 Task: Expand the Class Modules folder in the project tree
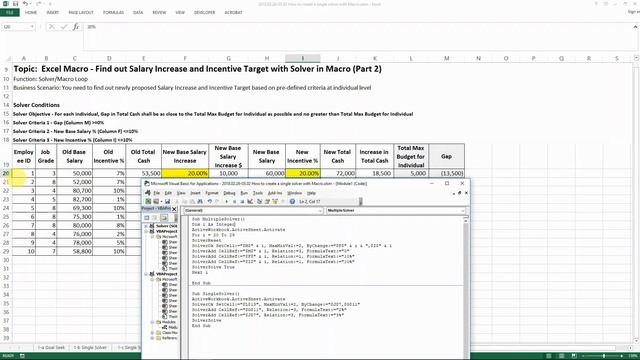click(x=152, y=333)
